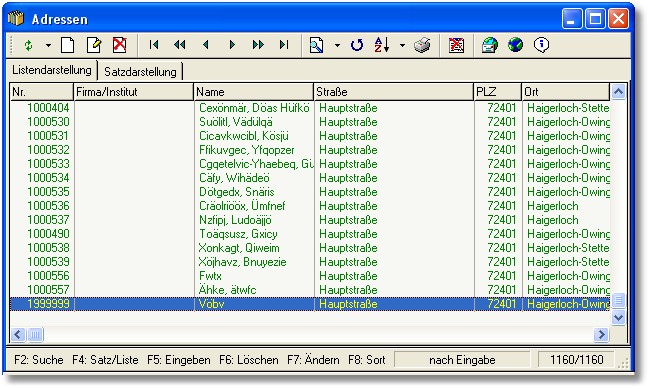Go forward one page with double-right arrows

pyautogui.click(x=258, y=45)
